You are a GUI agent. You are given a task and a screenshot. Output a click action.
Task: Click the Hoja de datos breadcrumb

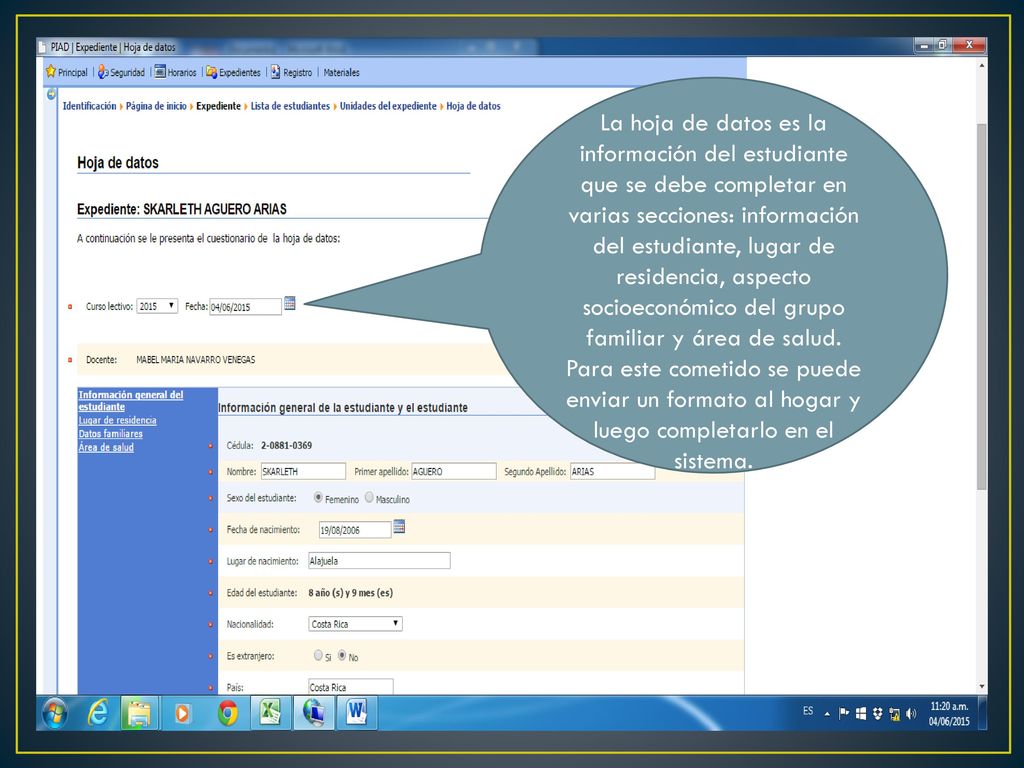(x=473, y=106)
